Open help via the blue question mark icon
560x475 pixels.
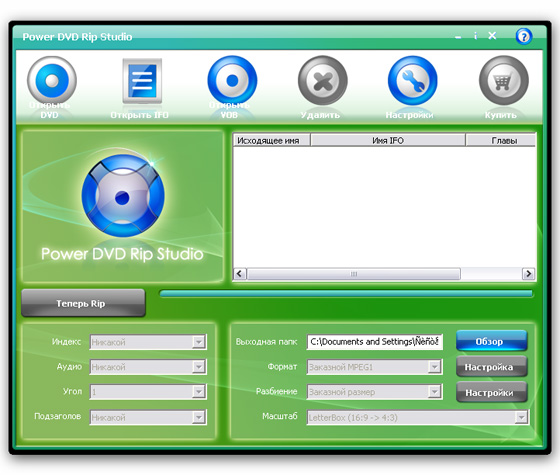point(524,36)
